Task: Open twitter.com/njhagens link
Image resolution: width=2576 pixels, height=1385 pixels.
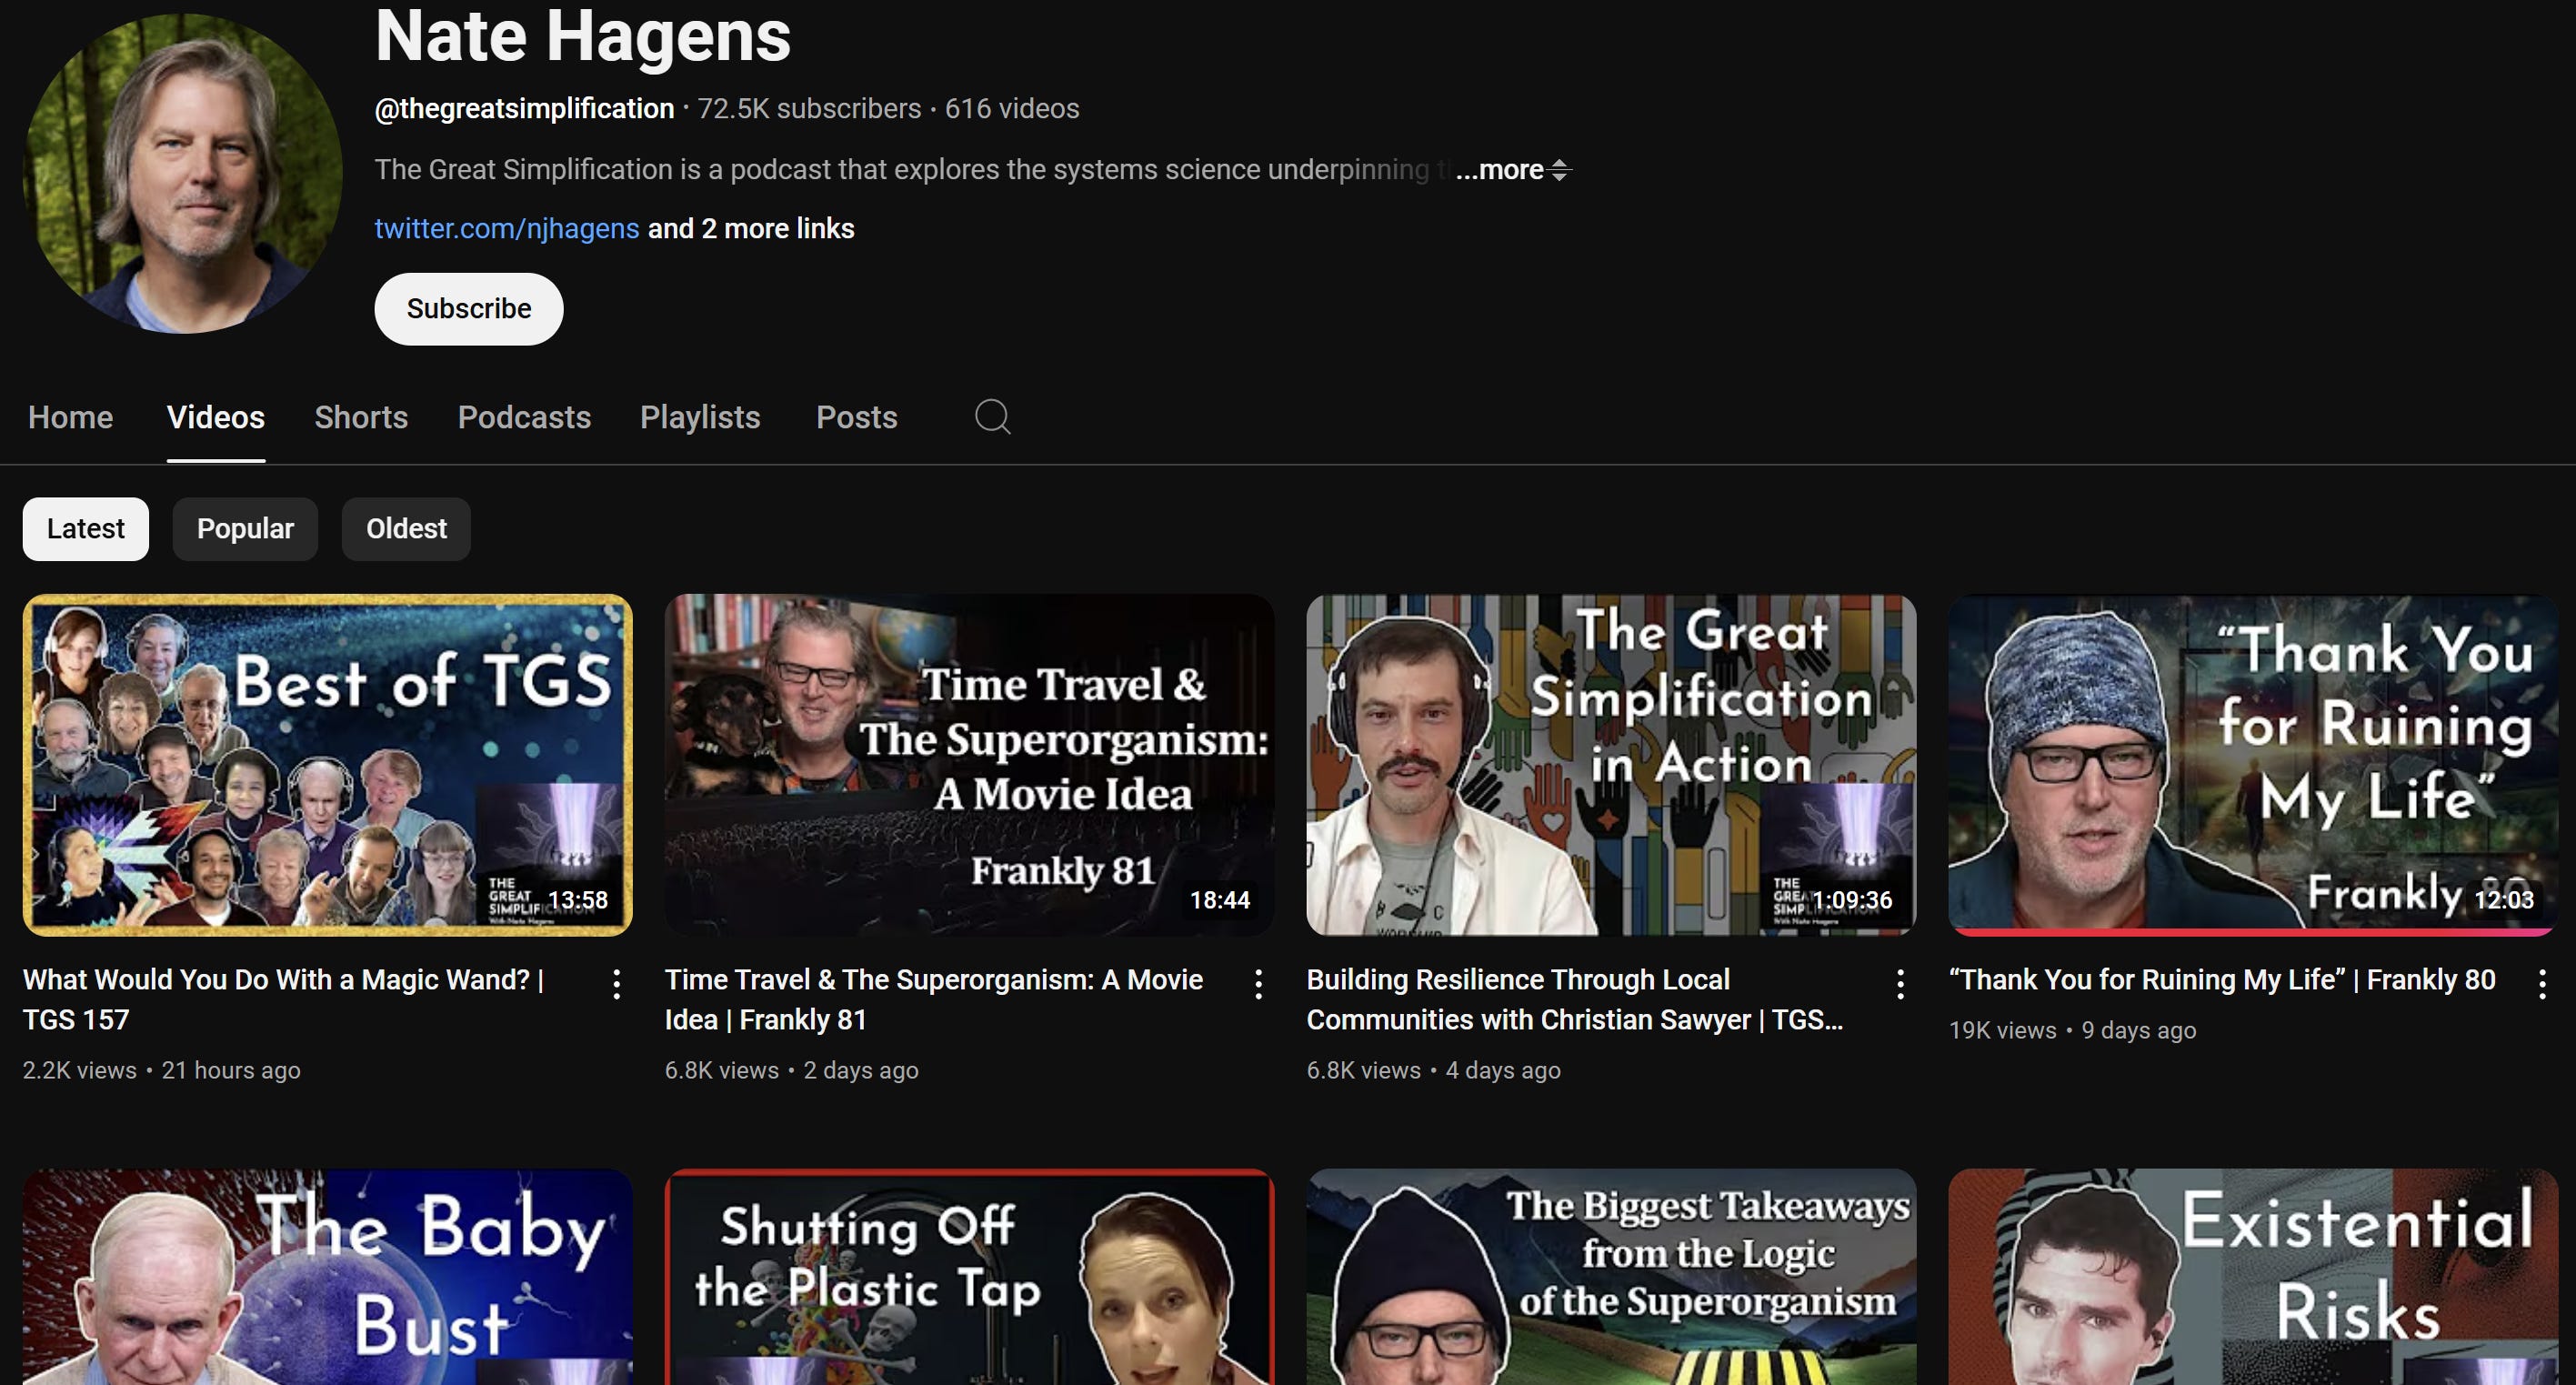Action: tap(507, 228)
